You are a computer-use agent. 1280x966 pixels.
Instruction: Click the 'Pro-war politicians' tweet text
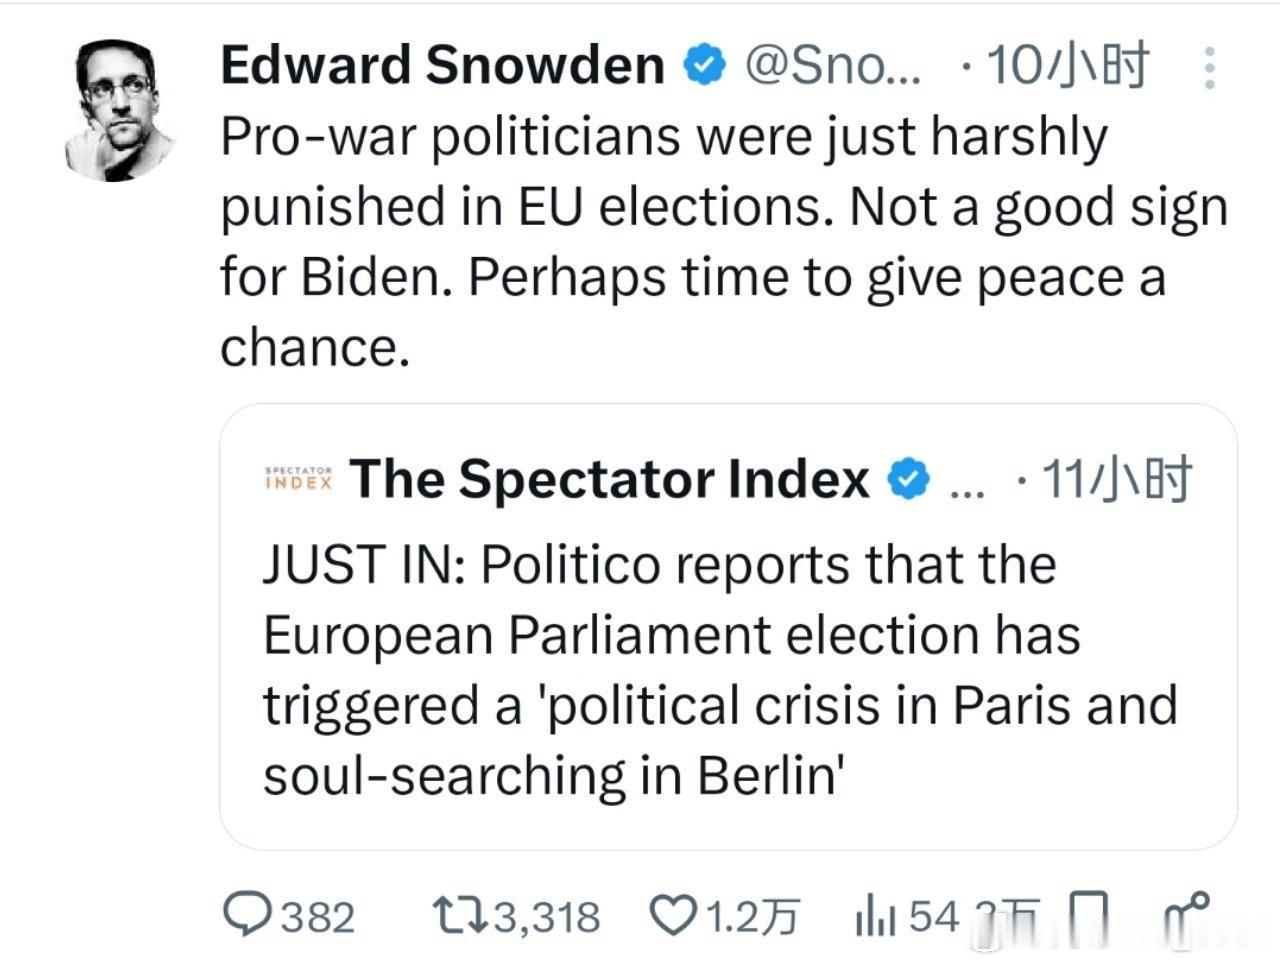coord(723,242)
